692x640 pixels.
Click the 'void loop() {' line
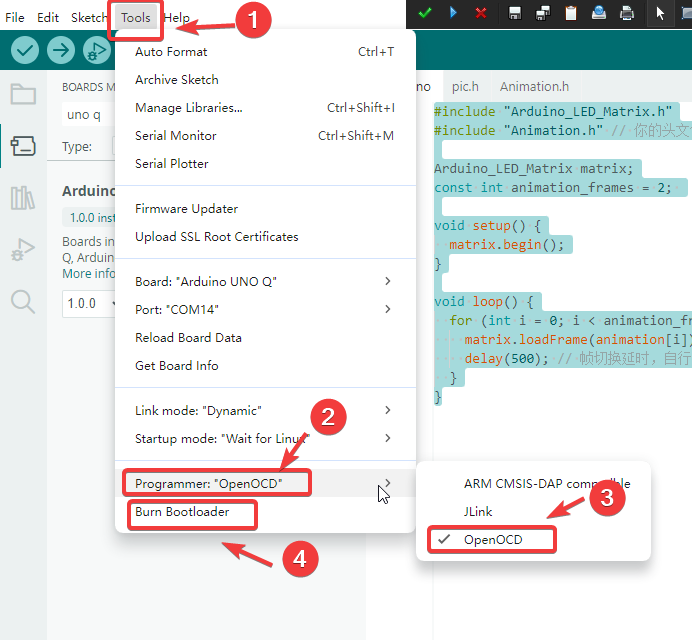pos(484,301)
